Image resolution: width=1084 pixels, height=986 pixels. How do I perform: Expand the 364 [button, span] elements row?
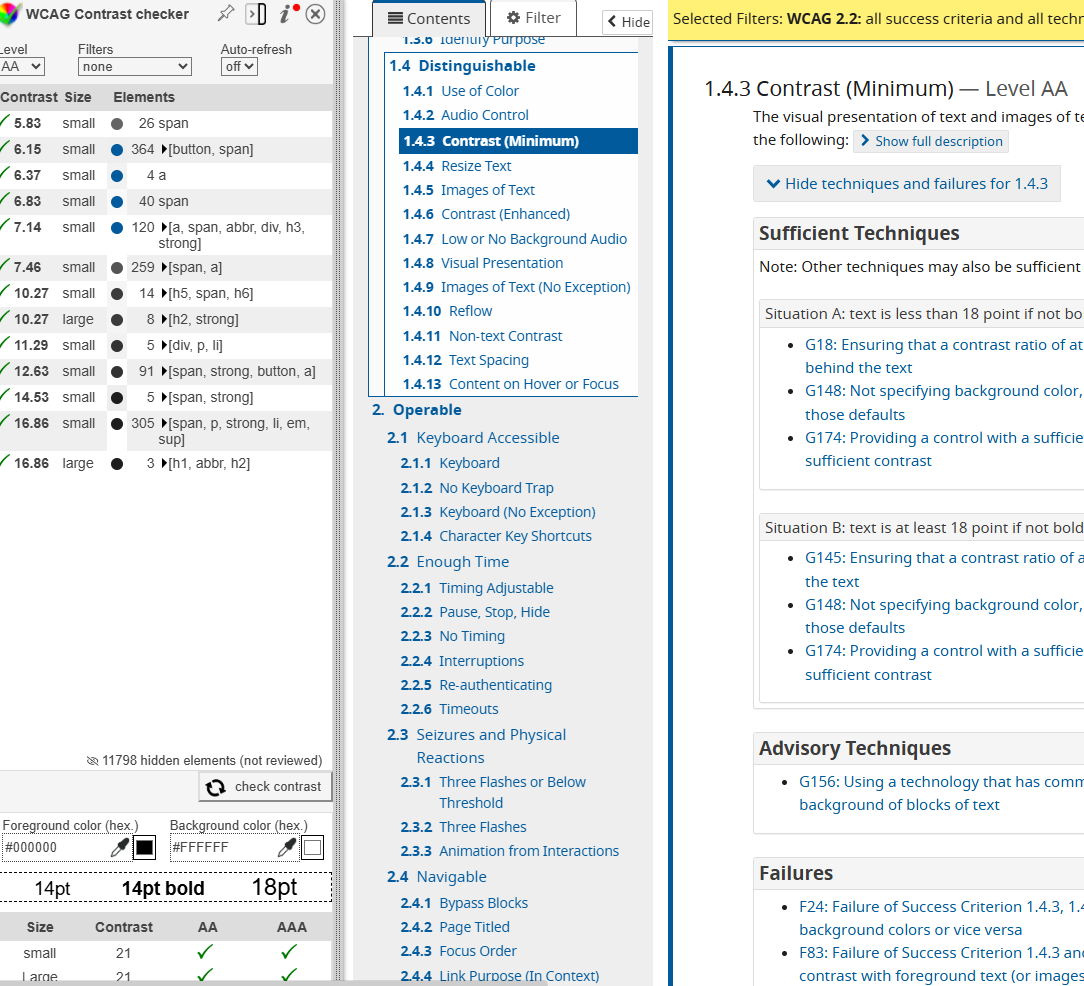coord(164,150)
